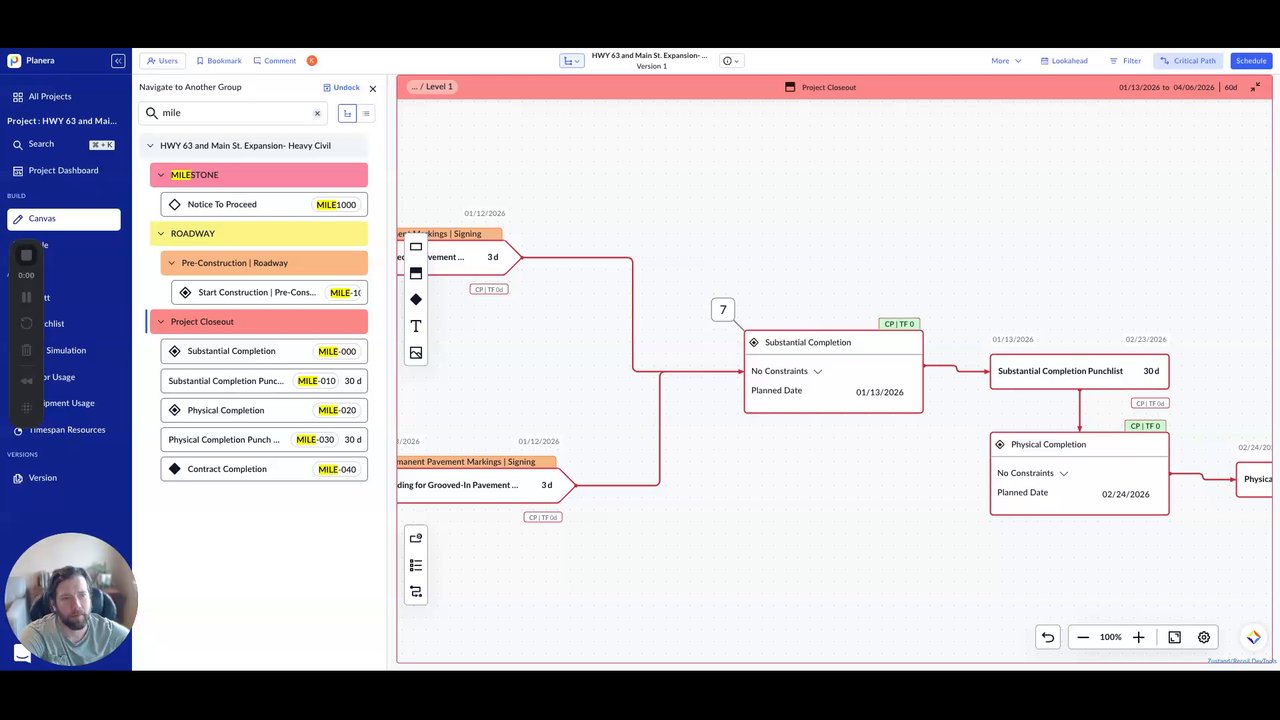Open Filter options
Viewport: 1280px width, 720px height.
pyautogui.click(x=1125, y=61)
